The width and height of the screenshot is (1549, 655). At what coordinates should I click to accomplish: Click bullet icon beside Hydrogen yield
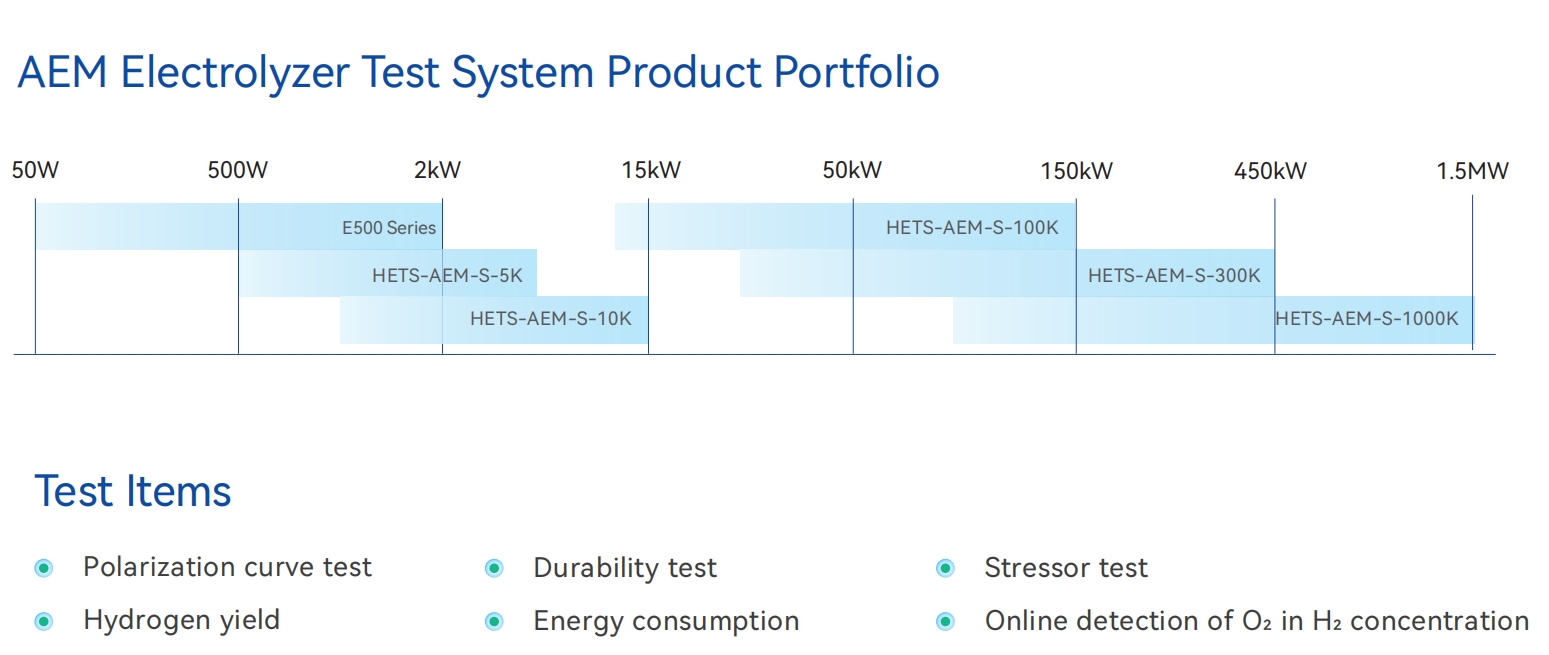[x=43, y=622]
